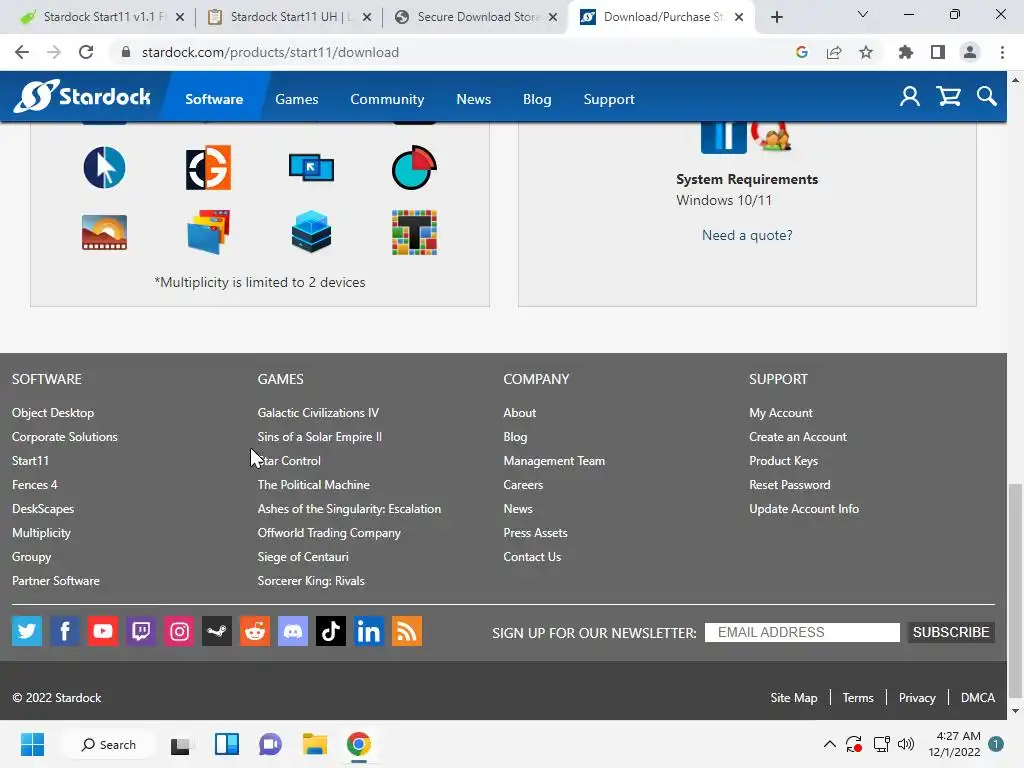
Task: Share this page from the address bar
Action: pos(834,52)
